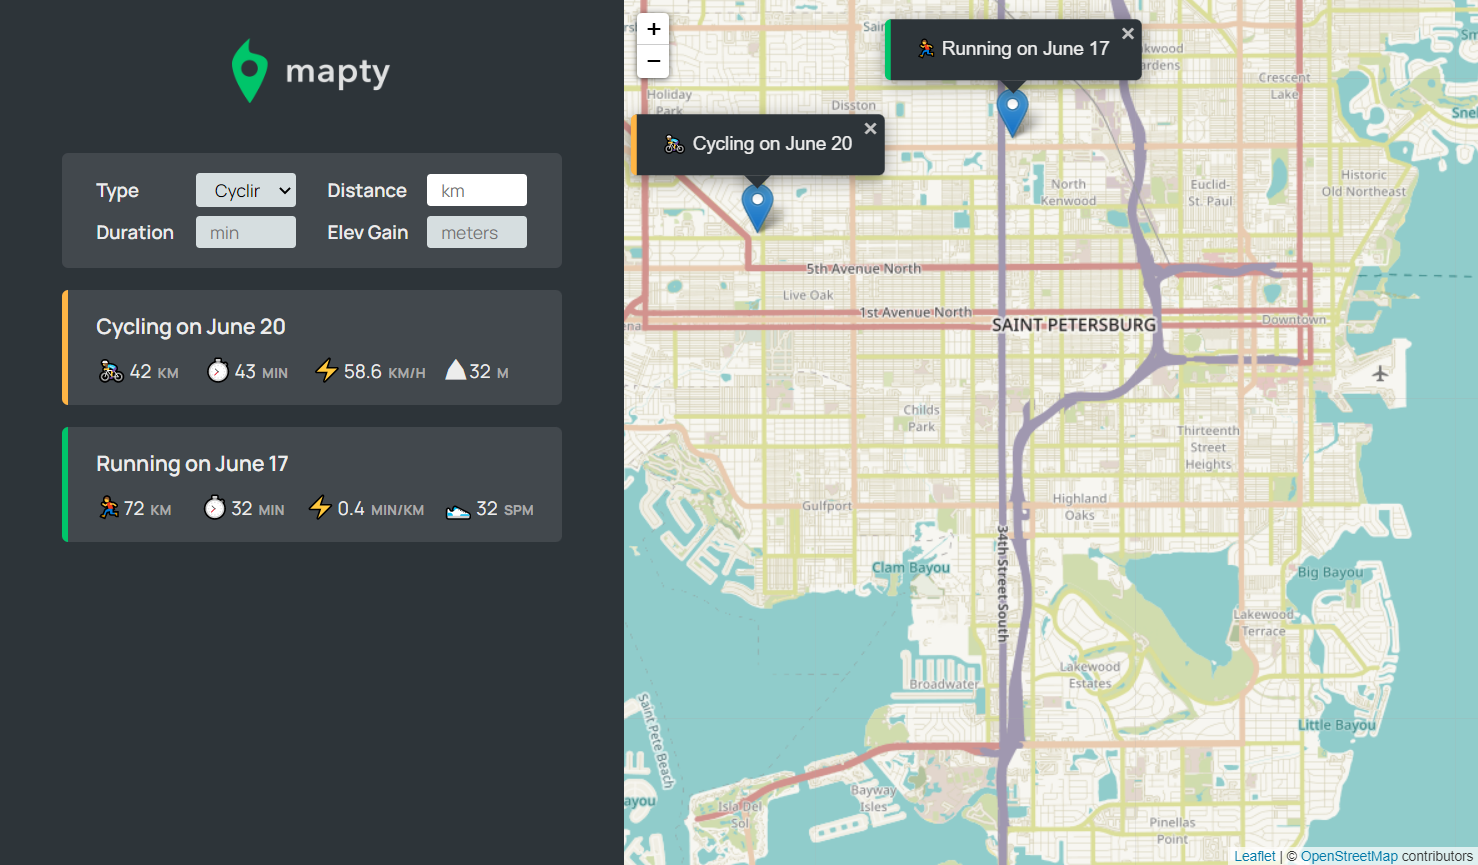Screen dimensions: 1478x865
Task: Click the timer icon showing 32 MIN
Action: click(215, 507)
